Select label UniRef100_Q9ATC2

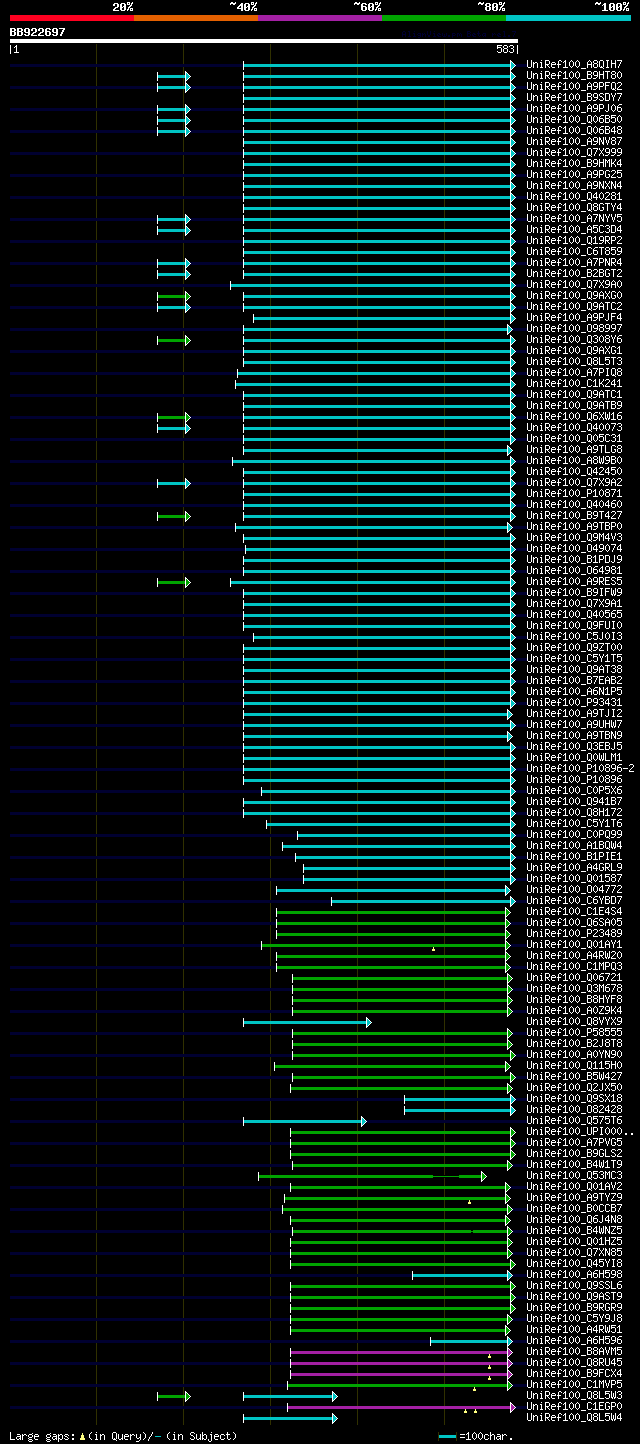tap(574, 306)
